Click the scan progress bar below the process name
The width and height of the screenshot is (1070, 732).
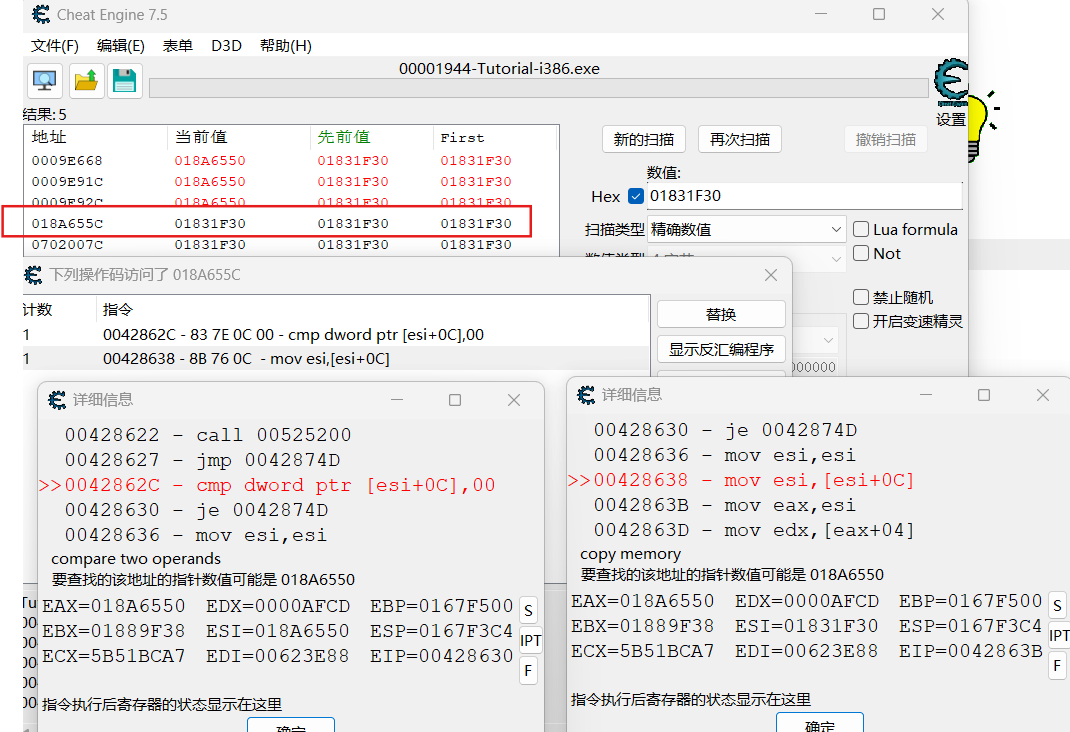[x=538, y=89]
